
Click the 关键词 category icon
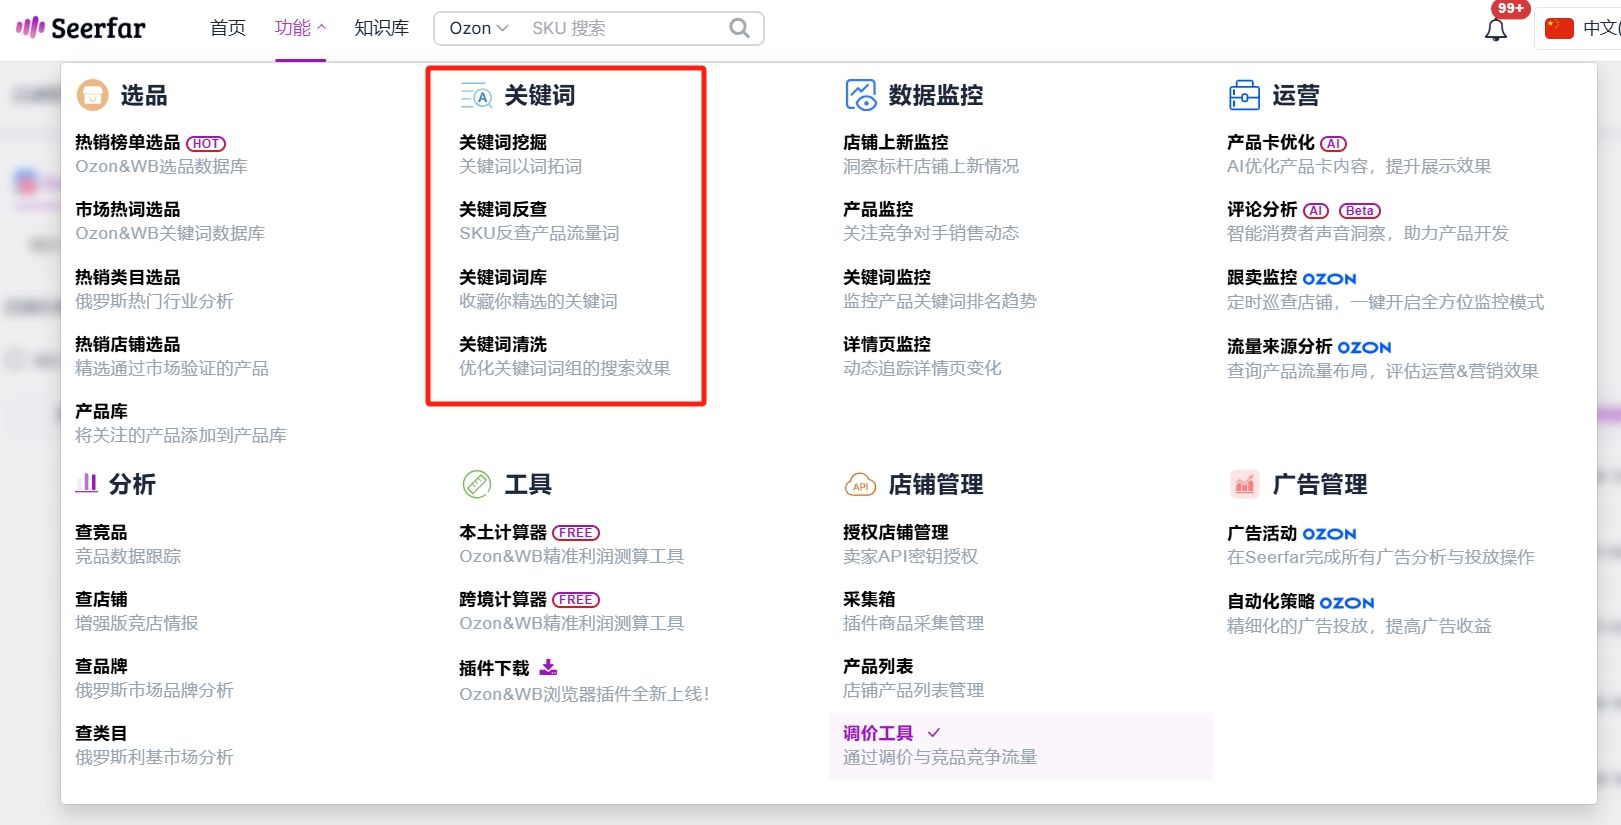[x=476, y=95]
